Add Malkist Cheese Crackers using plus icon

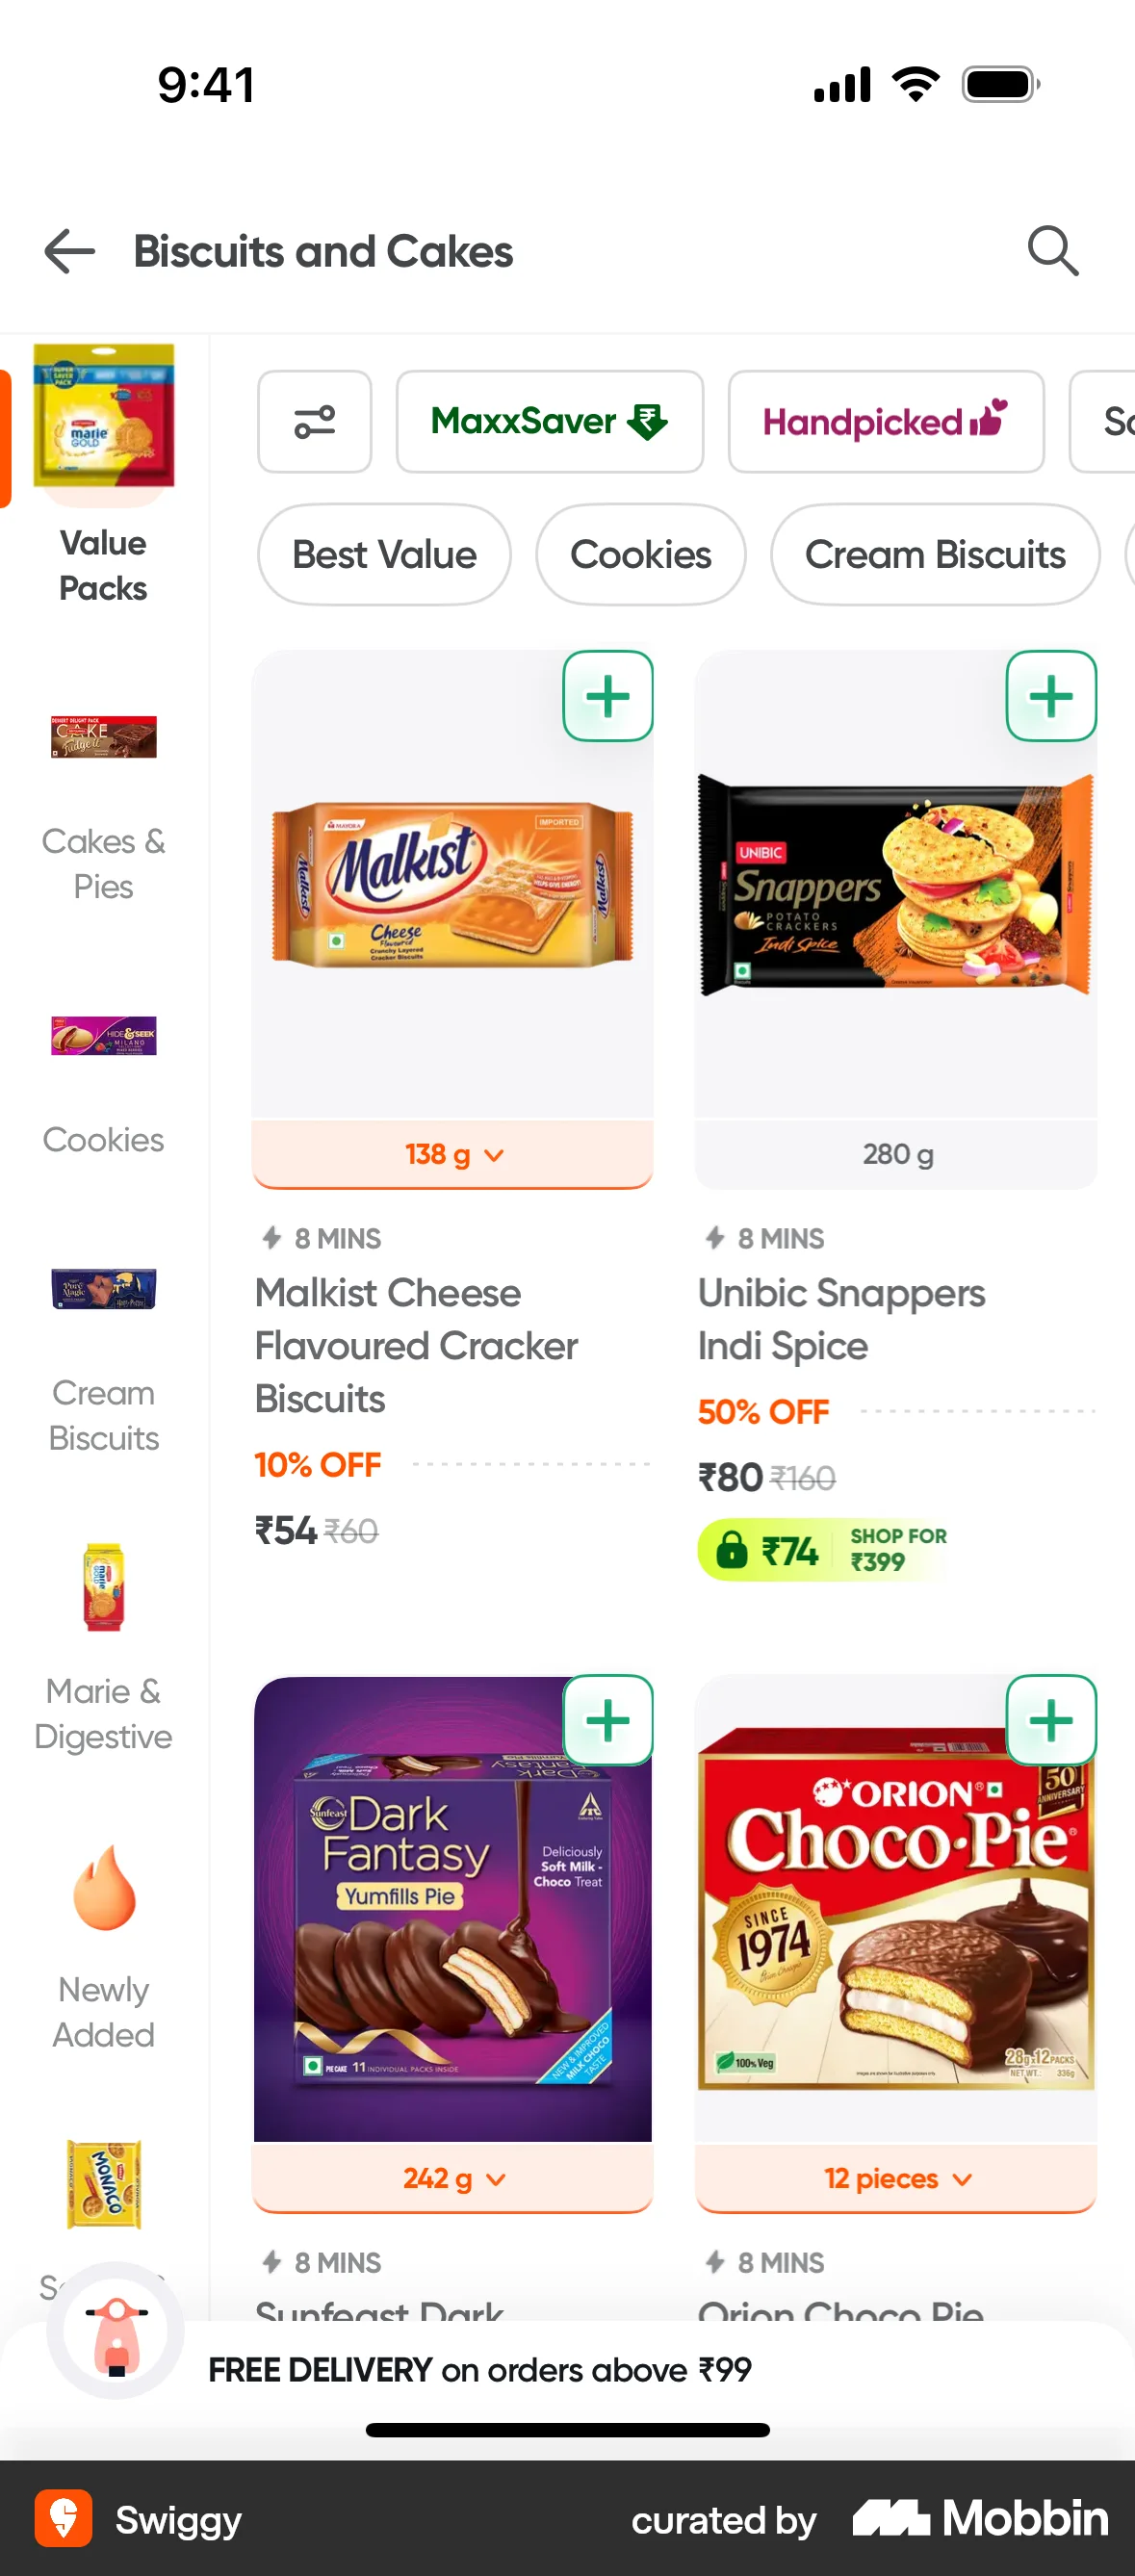tap(607, 697)
